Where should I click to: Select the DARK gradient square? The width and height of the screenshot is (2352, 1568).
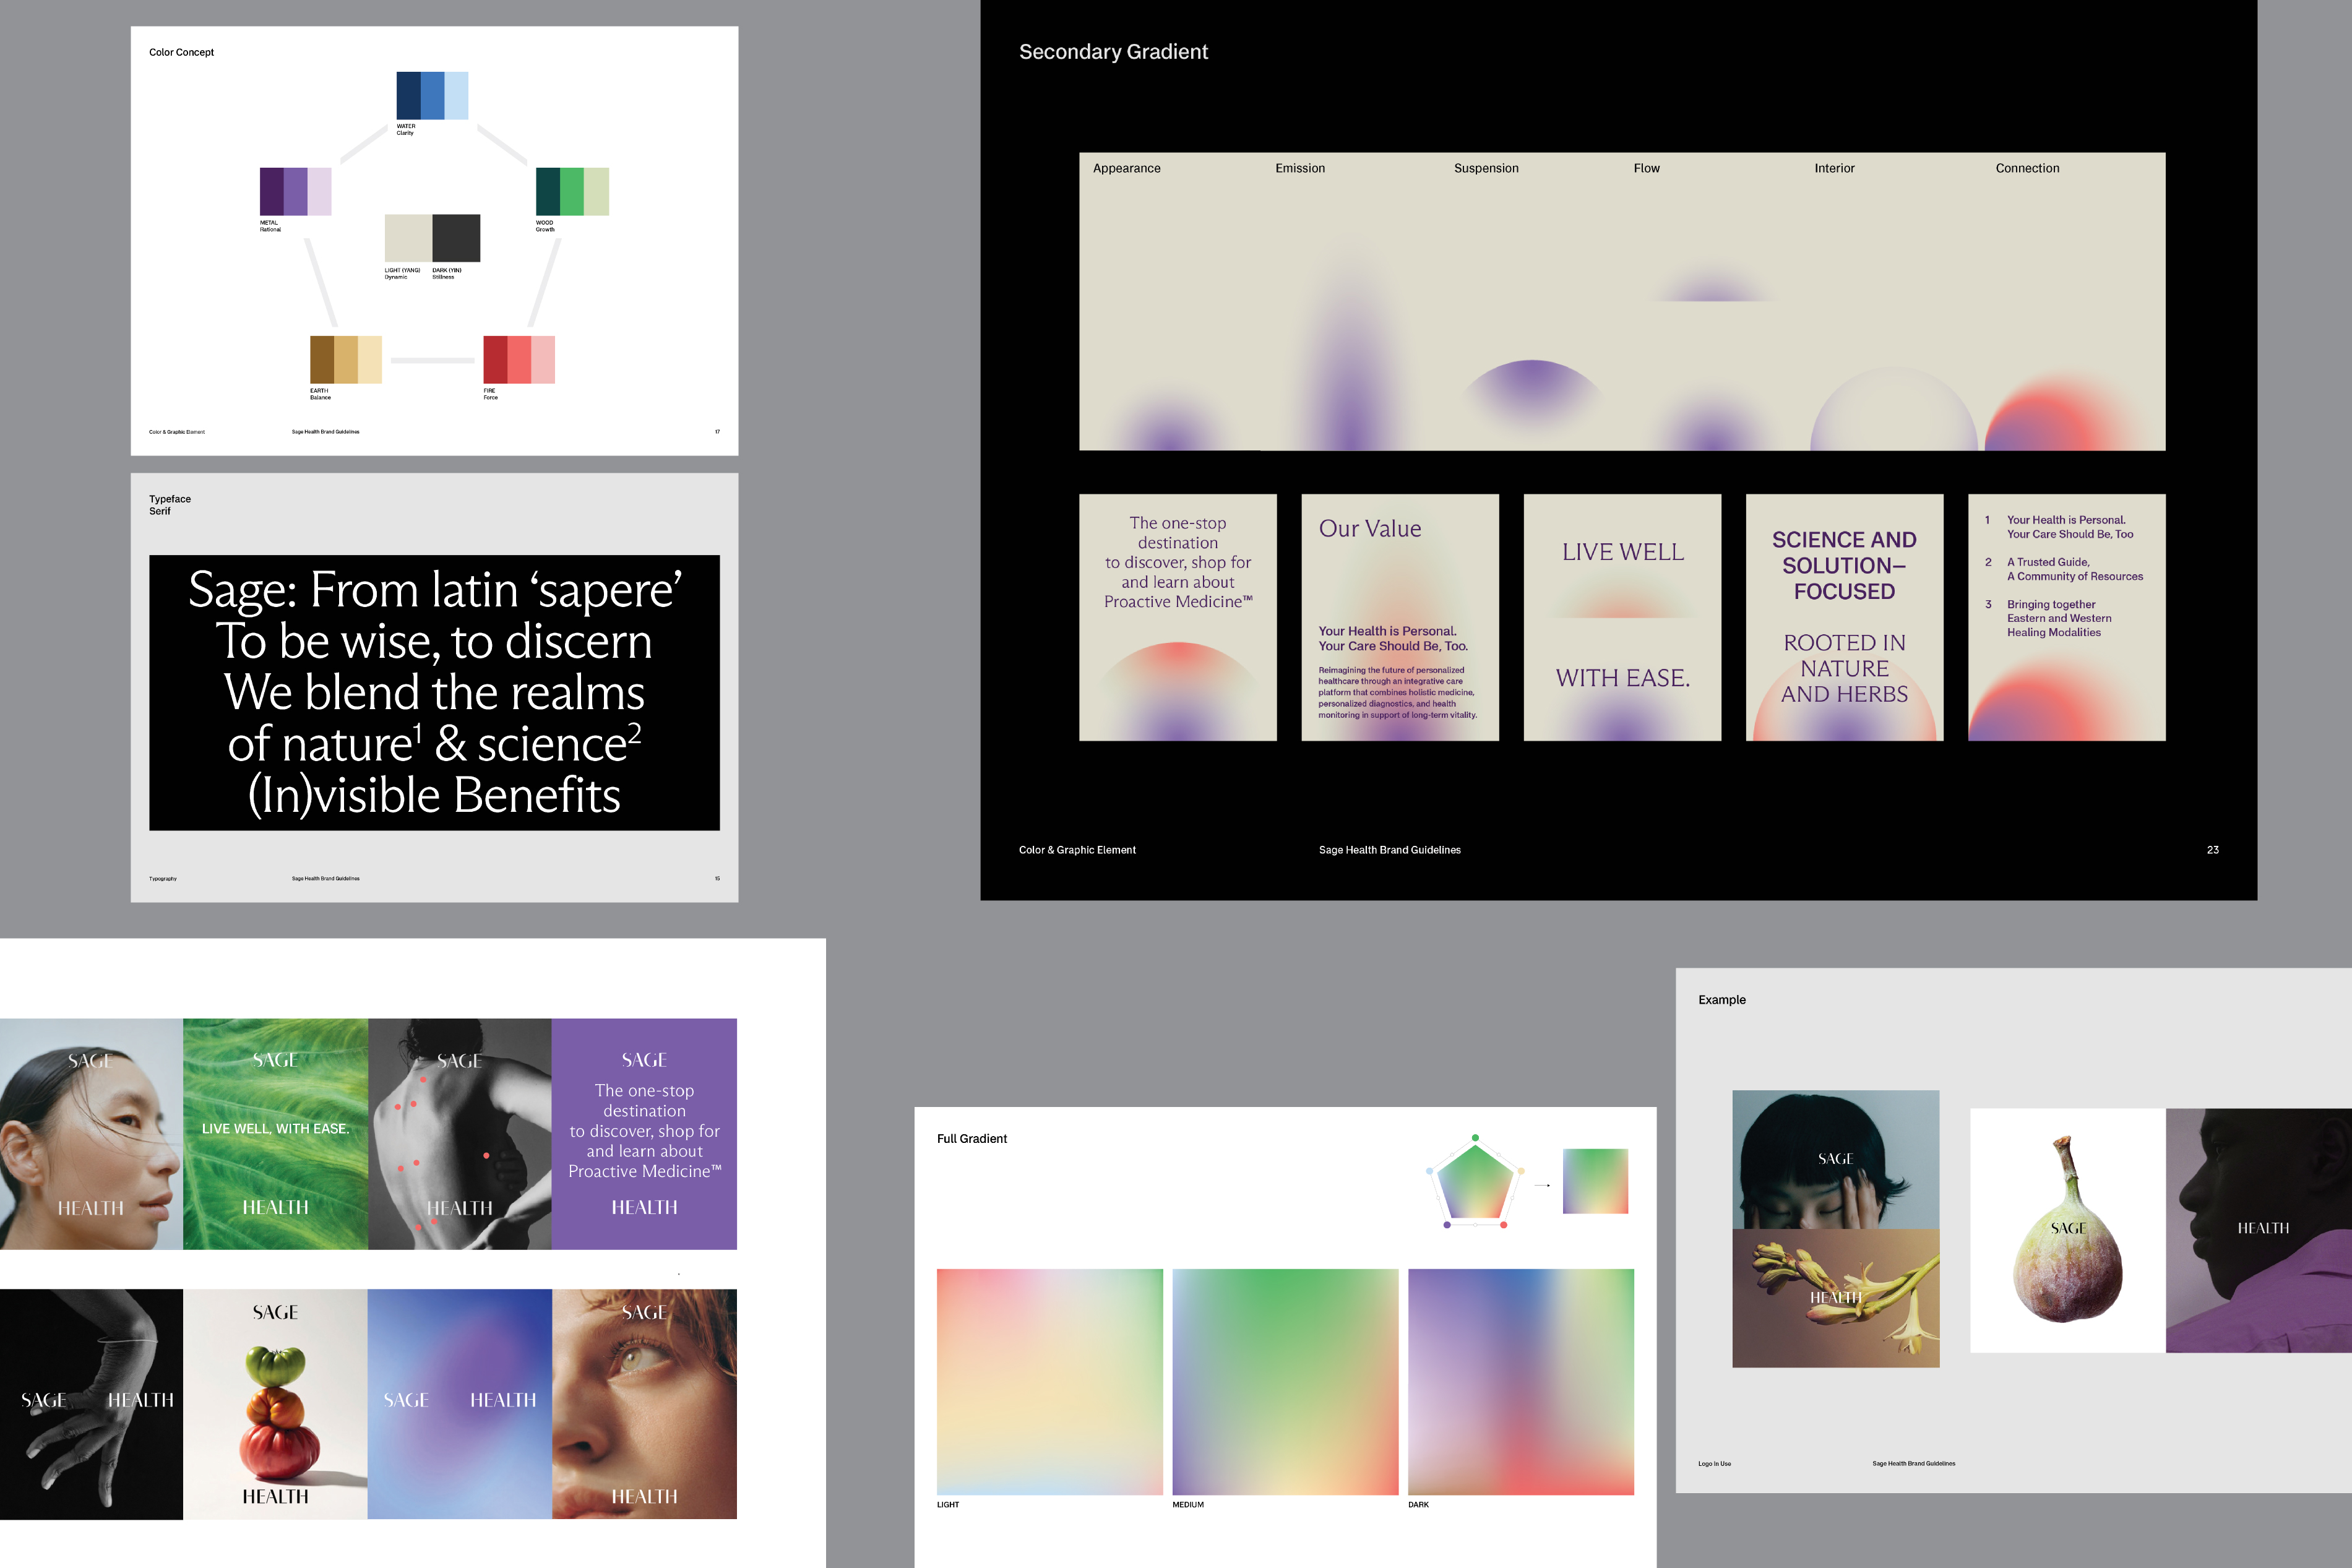click(x=1520, y=1381)
